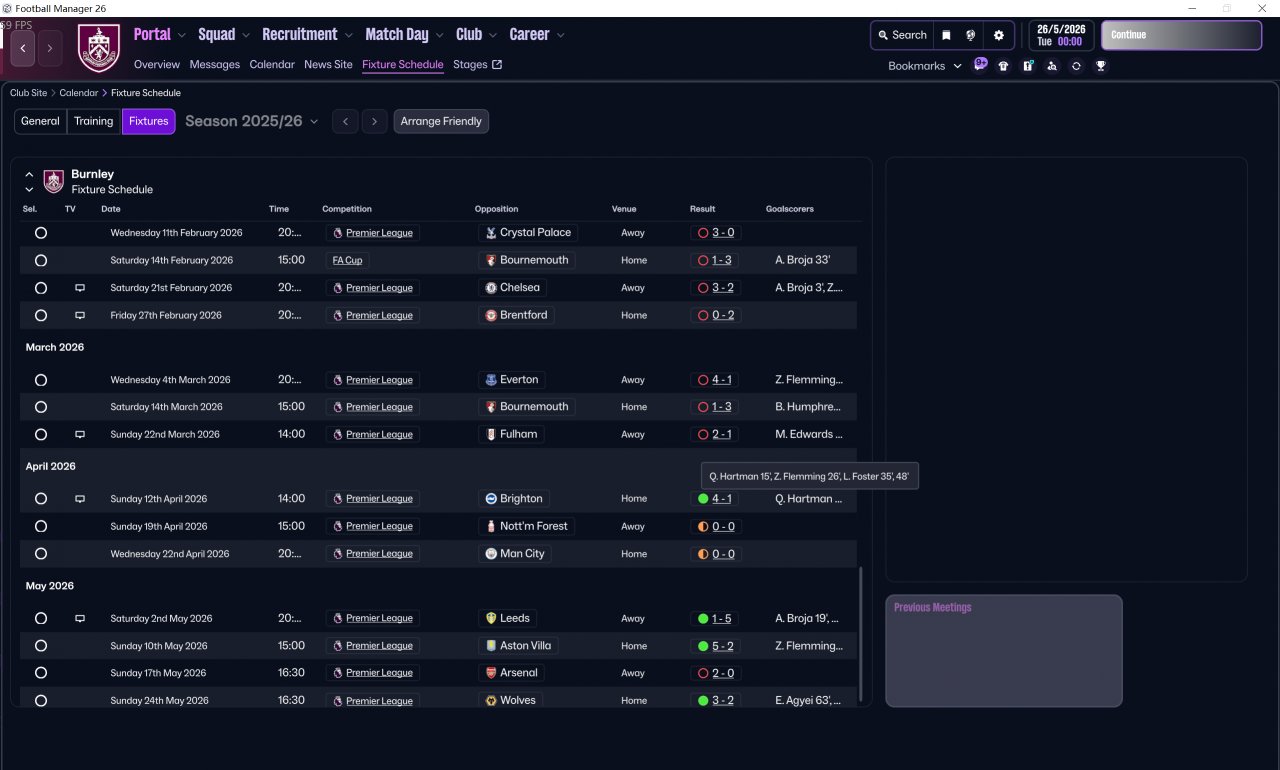Click the Aston Villa club badge

point(490,646)
